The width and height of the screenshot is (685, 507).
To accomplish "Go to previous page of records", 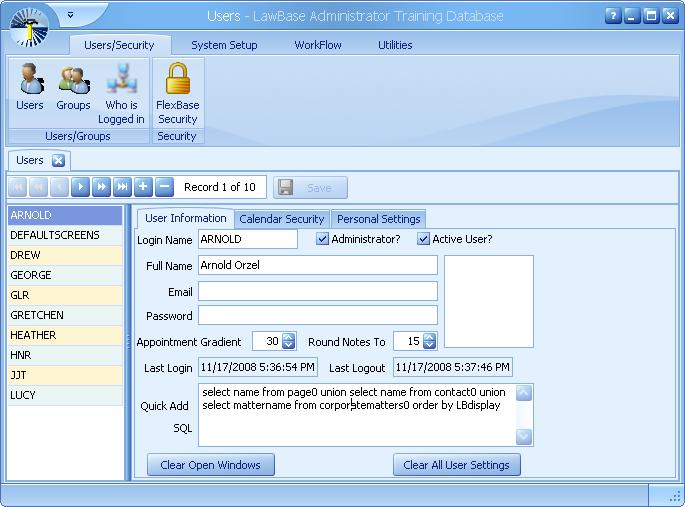I will pyautogui.click(x=38, y=187).
